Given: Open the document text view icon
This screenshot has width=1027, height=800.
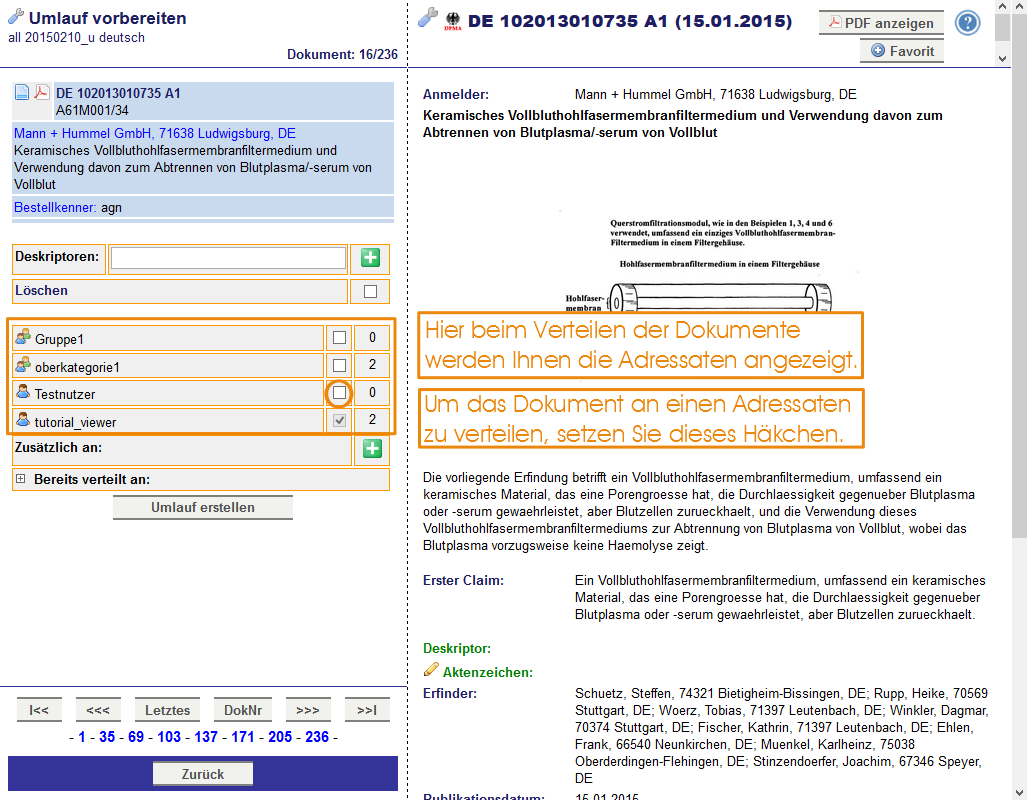Looking at the screenshot, I should (22, 92).
